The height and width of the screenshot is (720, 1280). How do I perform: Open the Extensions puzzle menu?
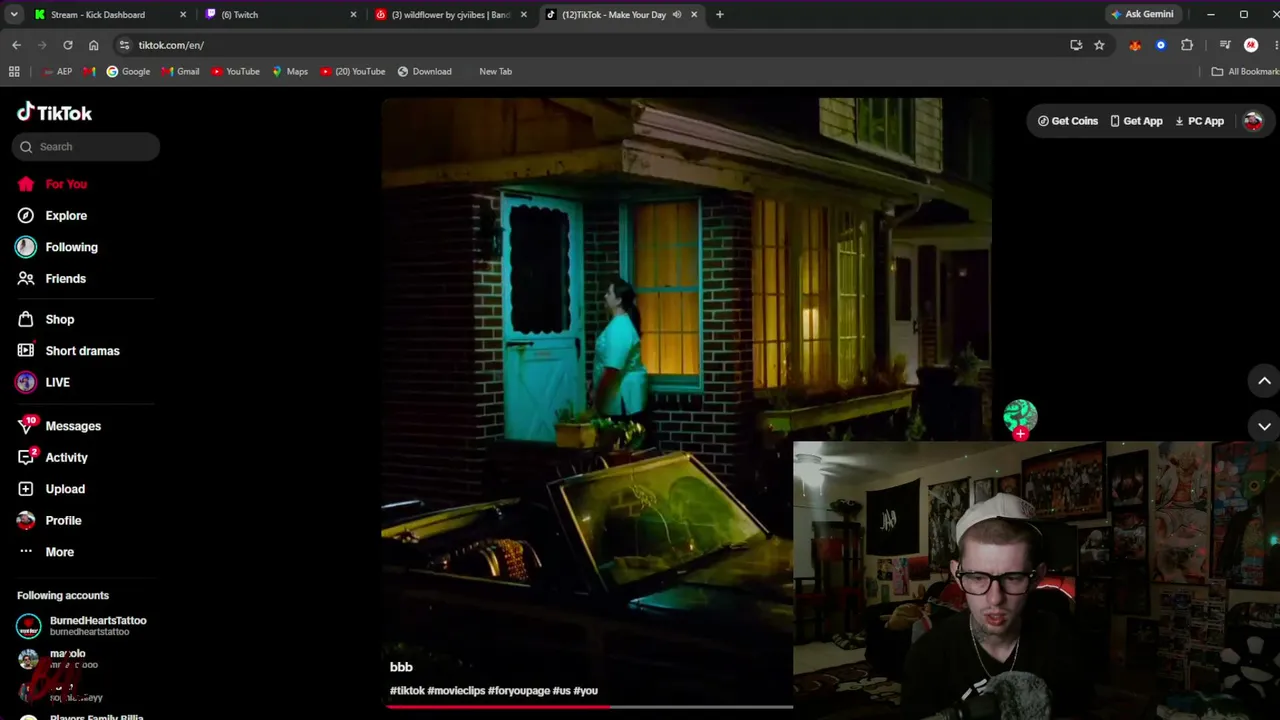coord(1187,45)
